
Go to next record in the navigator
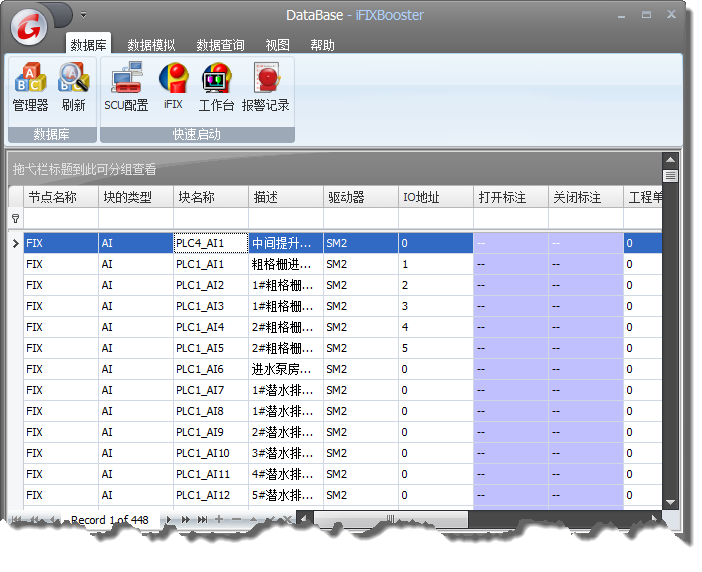169,520
